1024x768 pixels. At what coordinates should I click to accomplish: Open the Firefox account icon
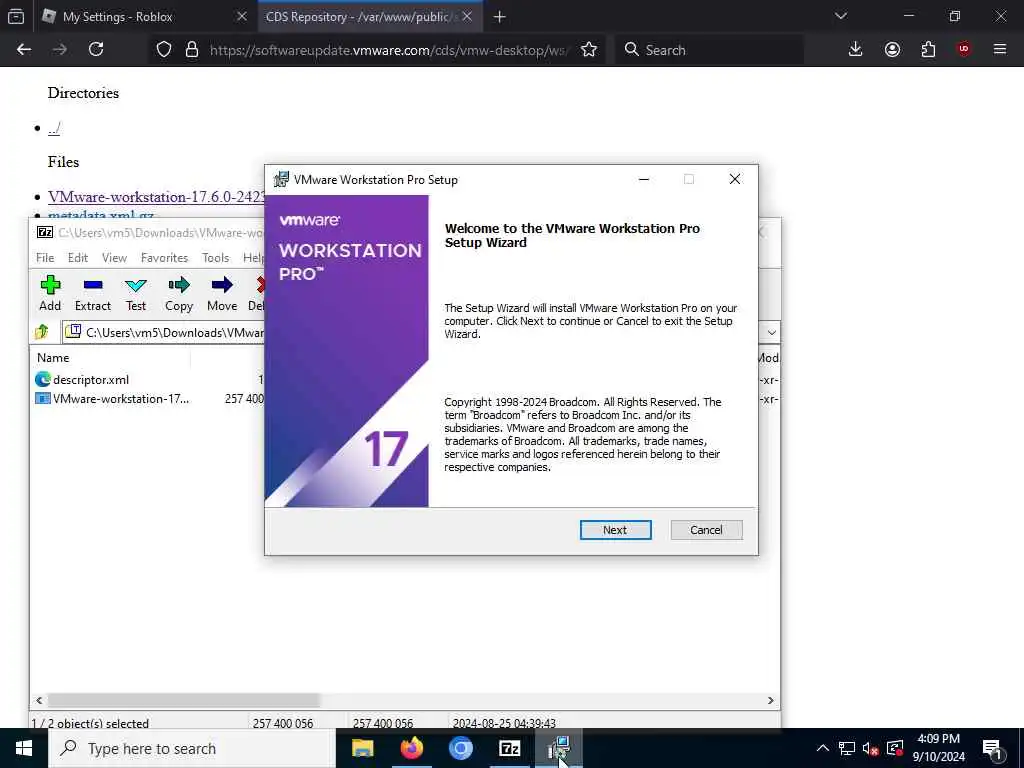point(892,50)
